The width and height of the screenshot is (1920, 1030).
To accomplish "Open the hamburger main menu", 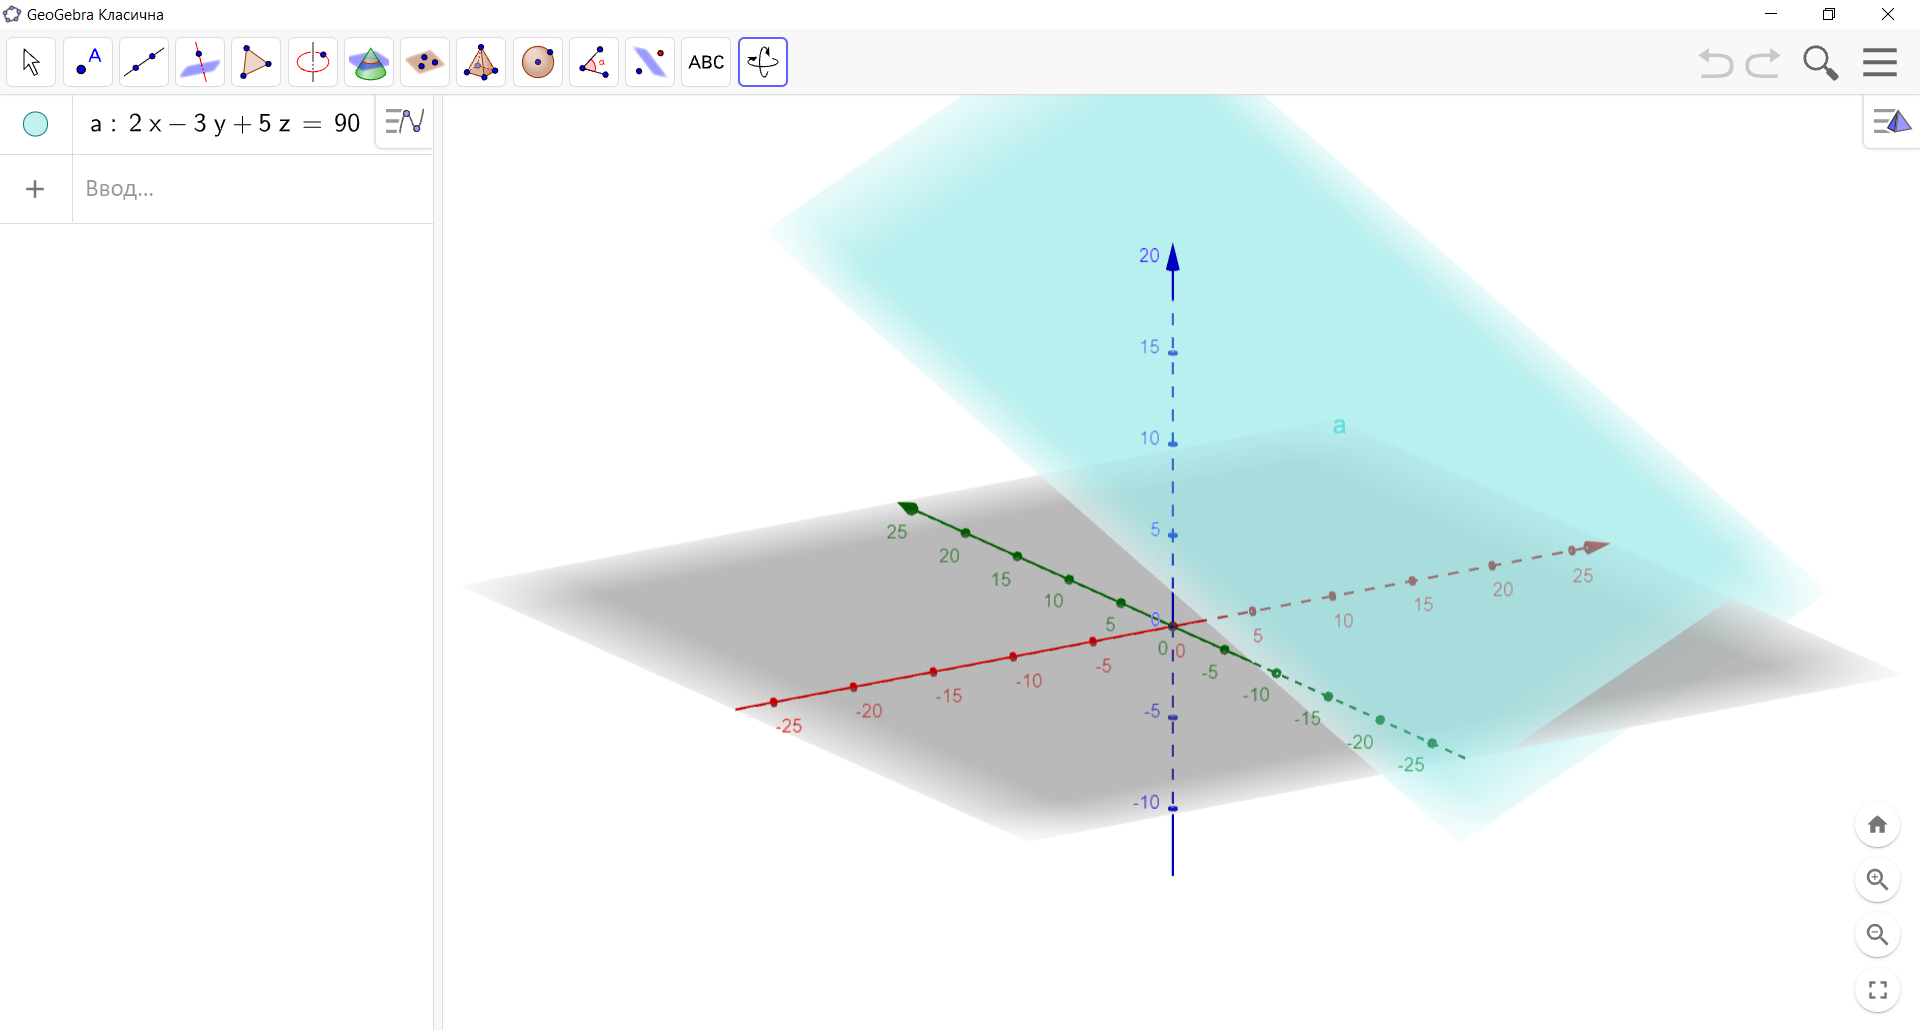I will 1879,62.
